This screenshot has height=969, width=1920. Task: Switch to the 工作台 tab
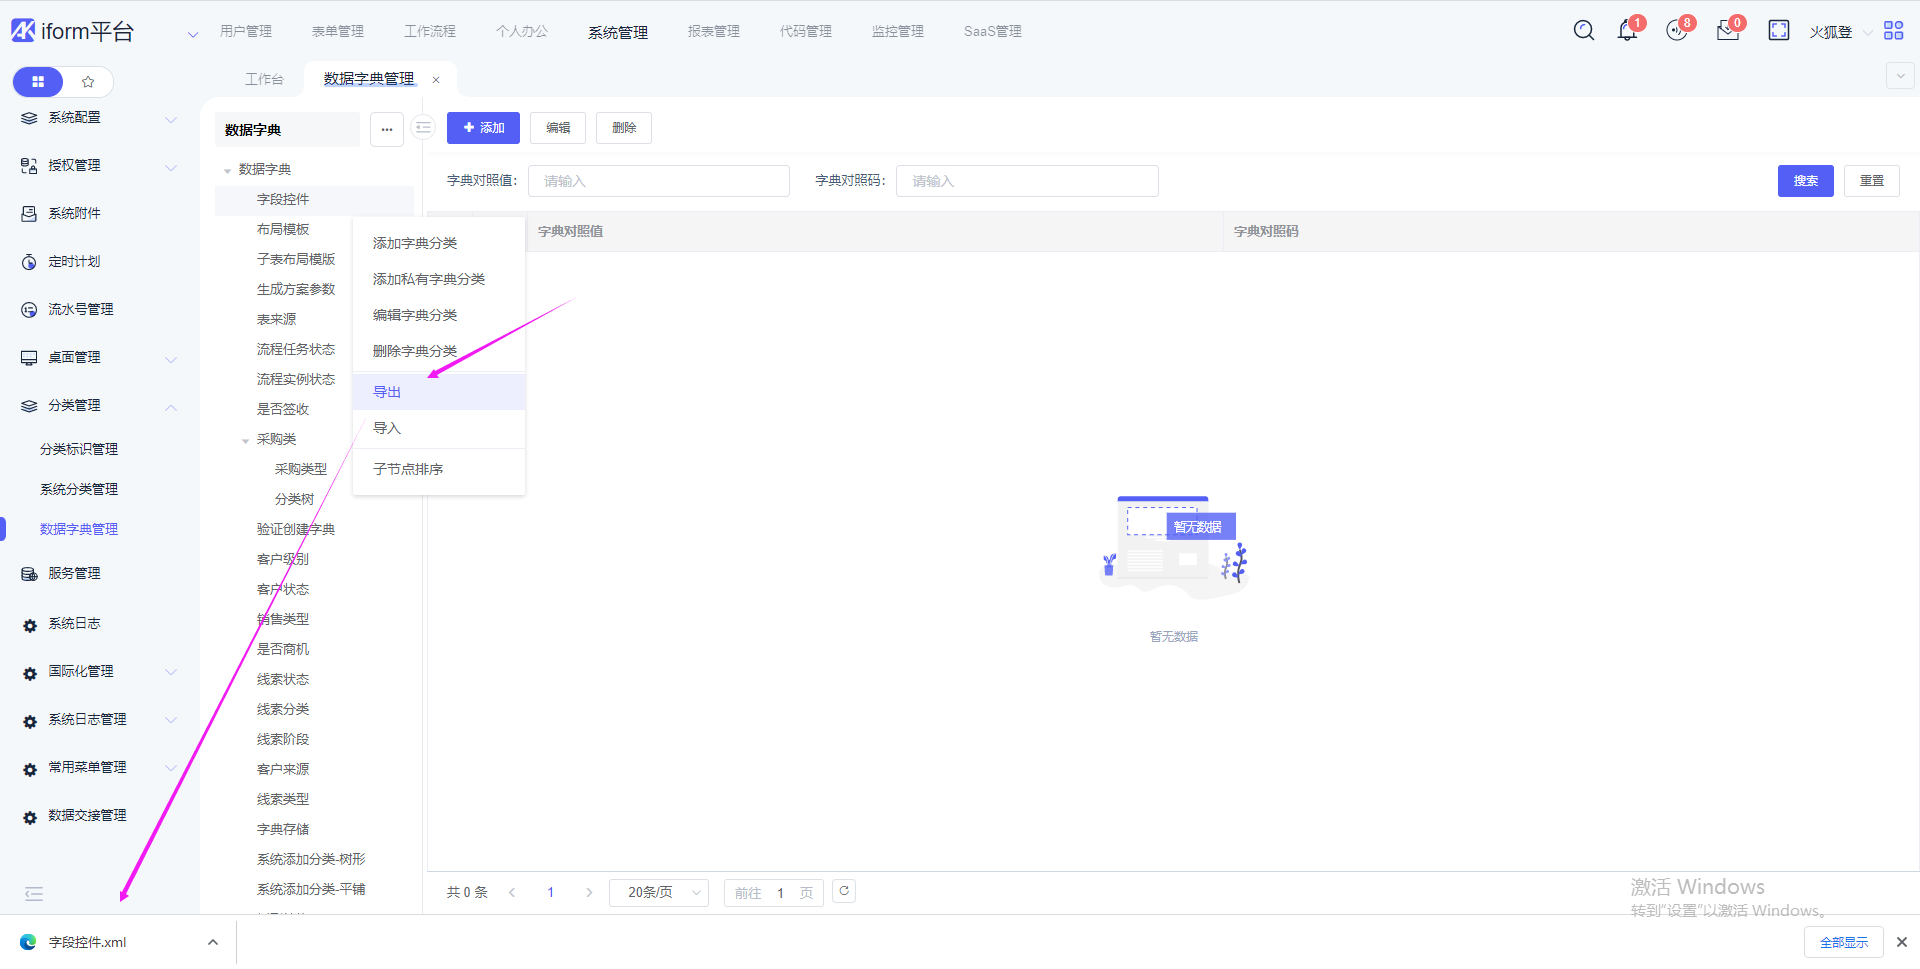[x=264, y=79]
